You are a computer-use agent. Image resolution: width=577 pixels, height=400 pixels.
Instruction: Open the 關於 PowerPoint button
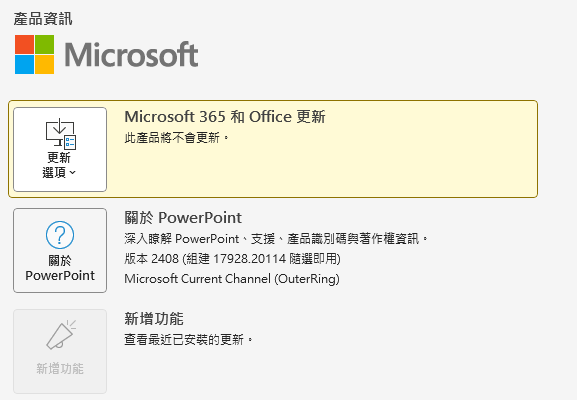(x=60, y=251)
